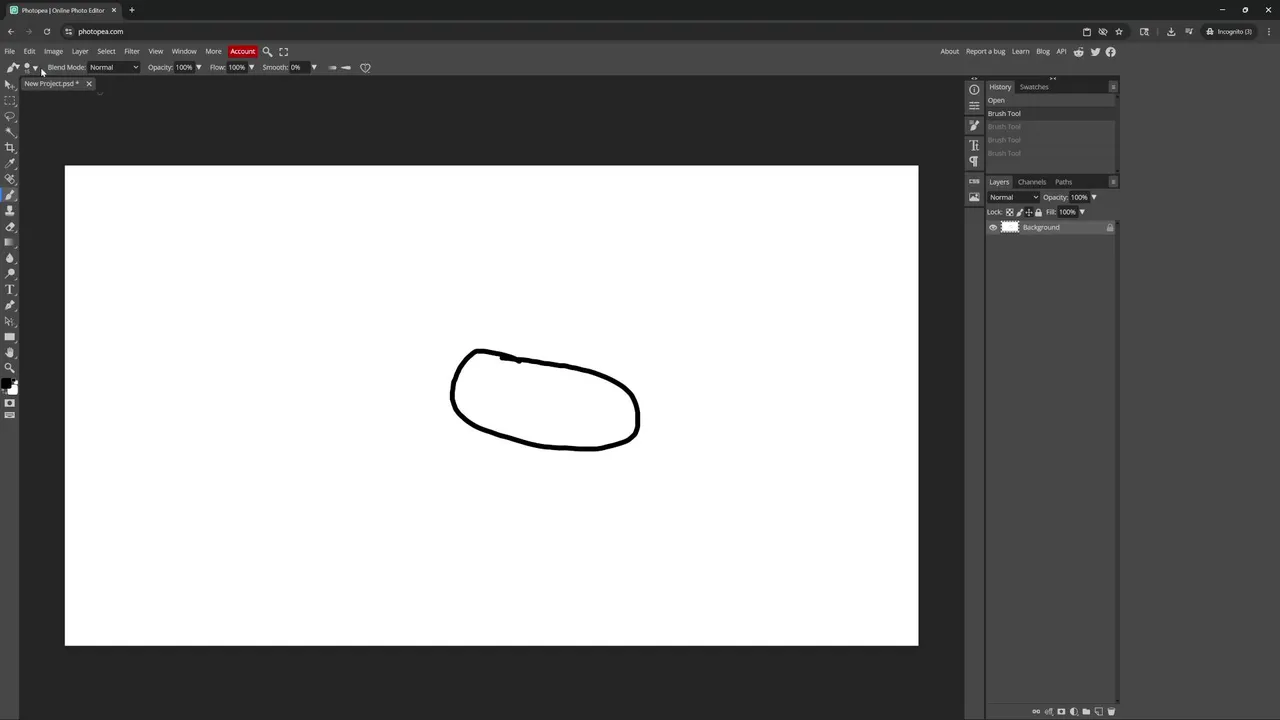The height and width of the screenshot is (720, 1280).
Task: Select the Rectangle shape tool
Action: [10, 337]
